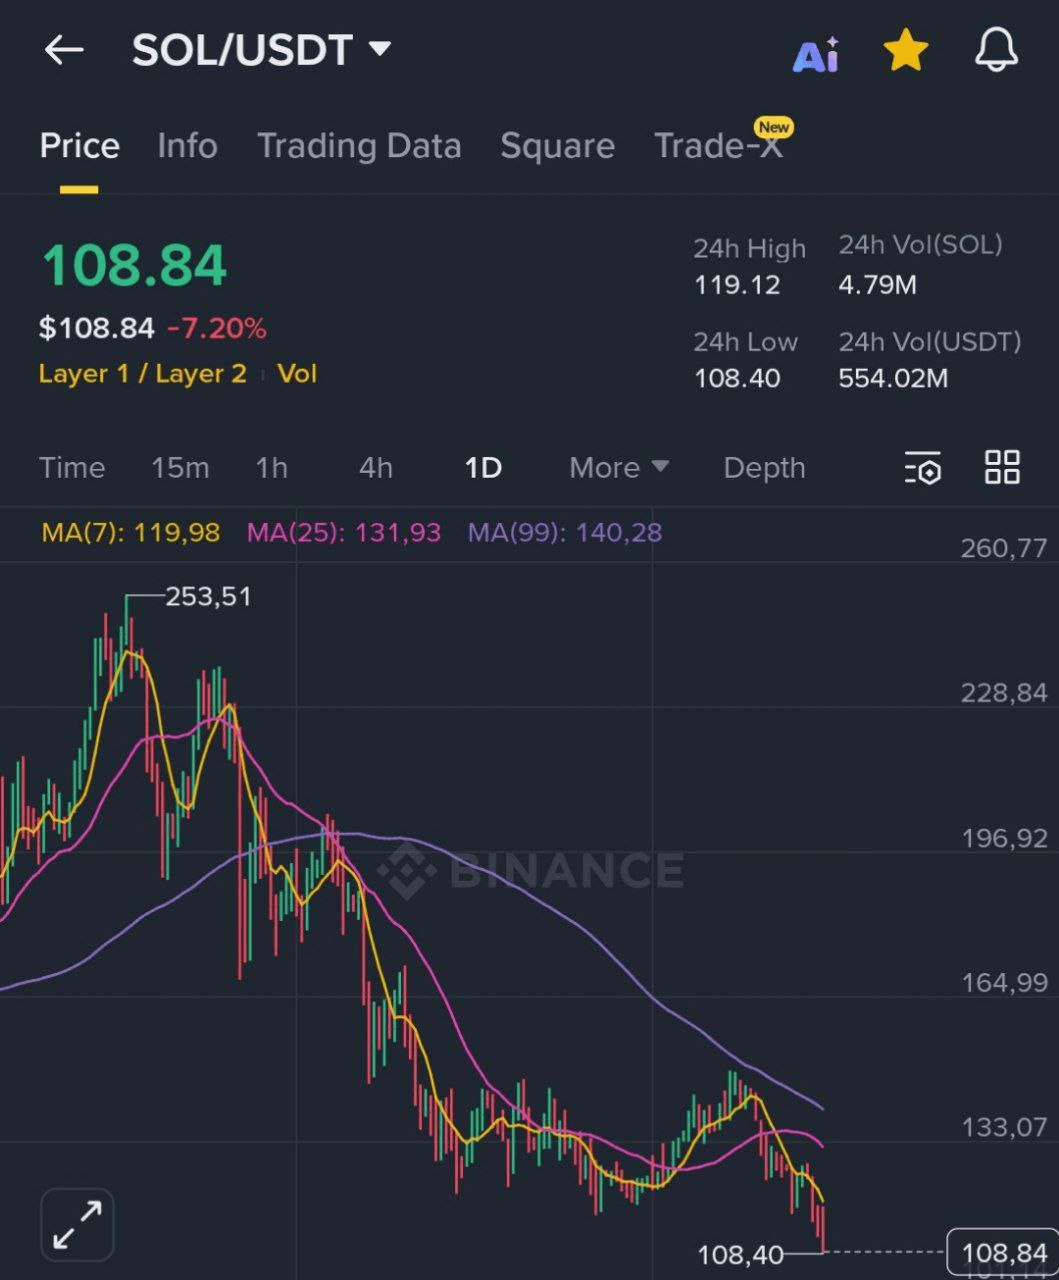Tap the Layer 1 / Layer 2 tag
This screenshot has height=1280, width=1059.
pos(142,374)
